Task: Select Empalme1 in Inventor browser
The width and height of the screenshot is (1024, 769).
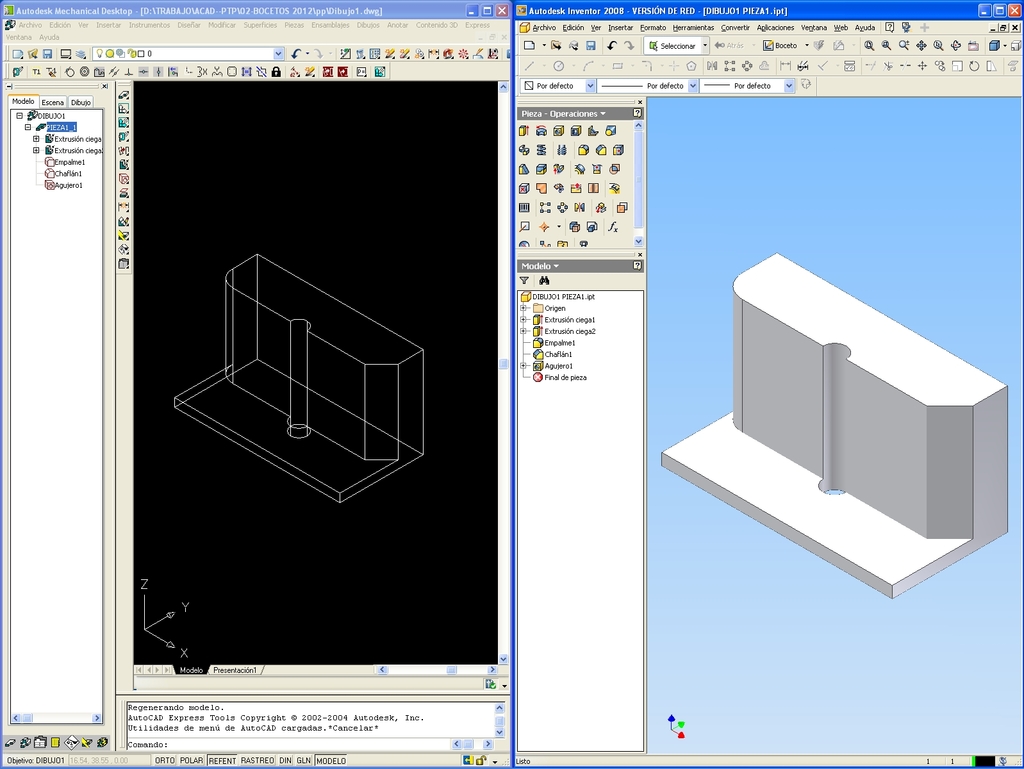Action: pyautogui.click(x=560, y=343)
